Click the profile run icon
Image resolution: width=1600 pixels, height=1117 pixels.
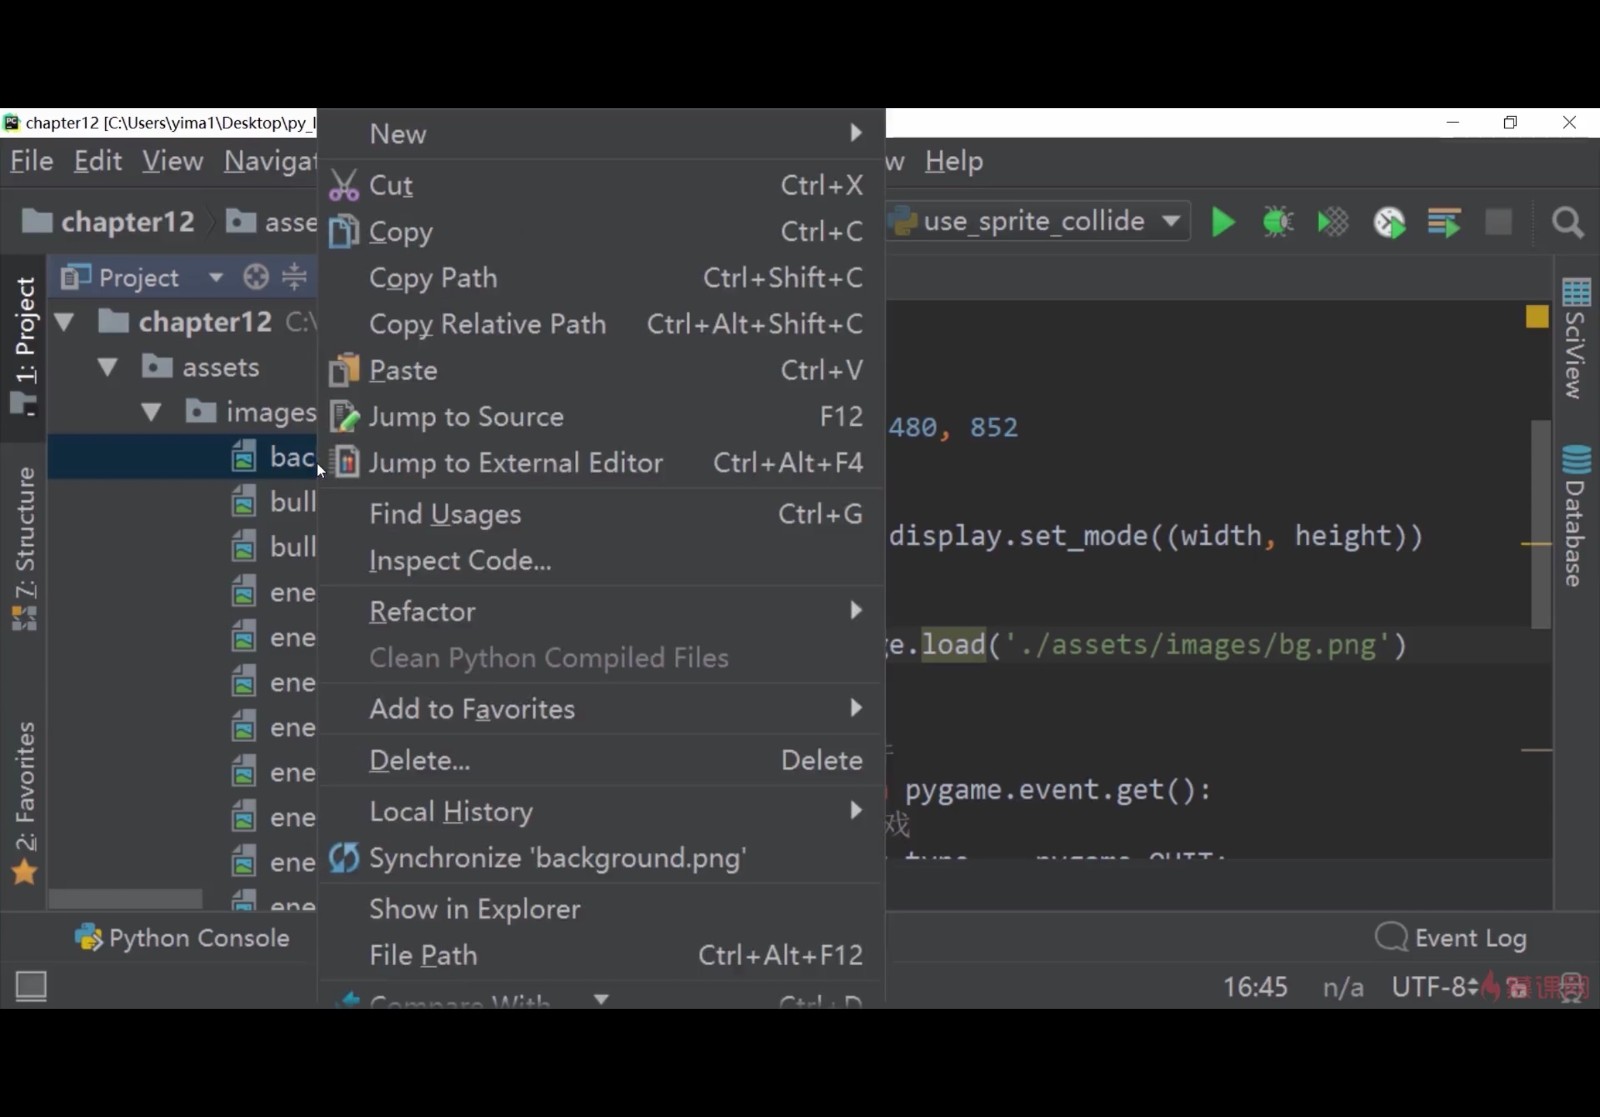pos(1389,222)
